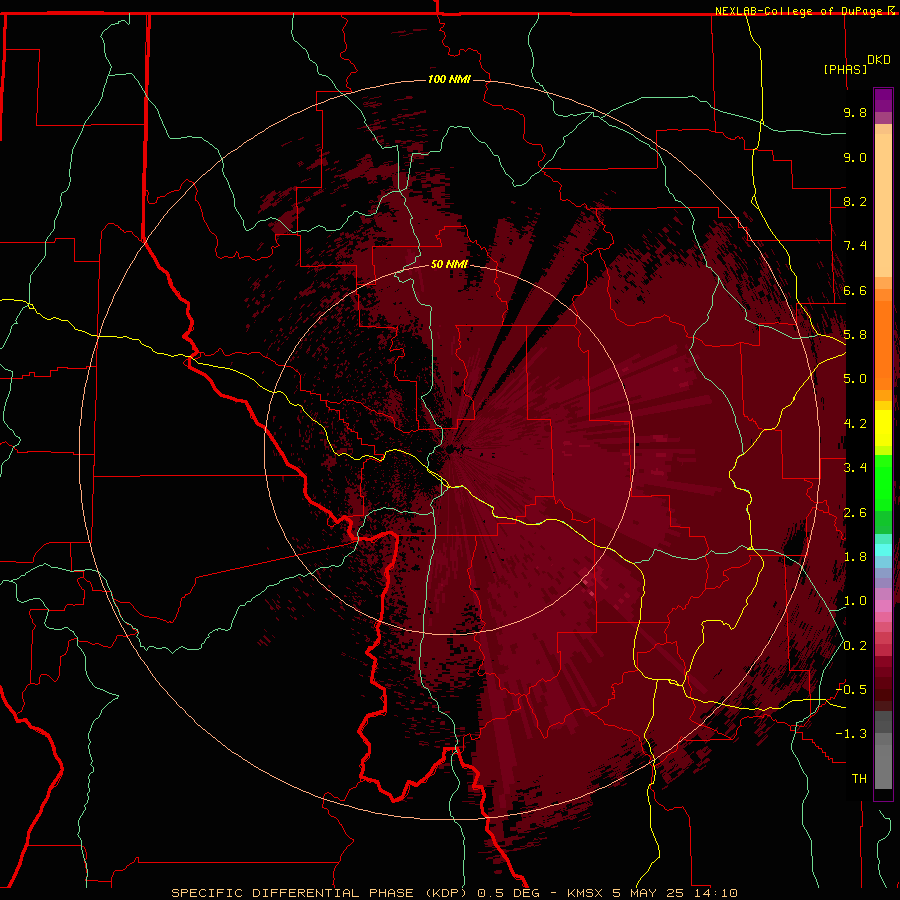The height and width of the screenshot is (900, 900).
Task: Click the 6.6 scale value
Action: [x=855, y=290]
